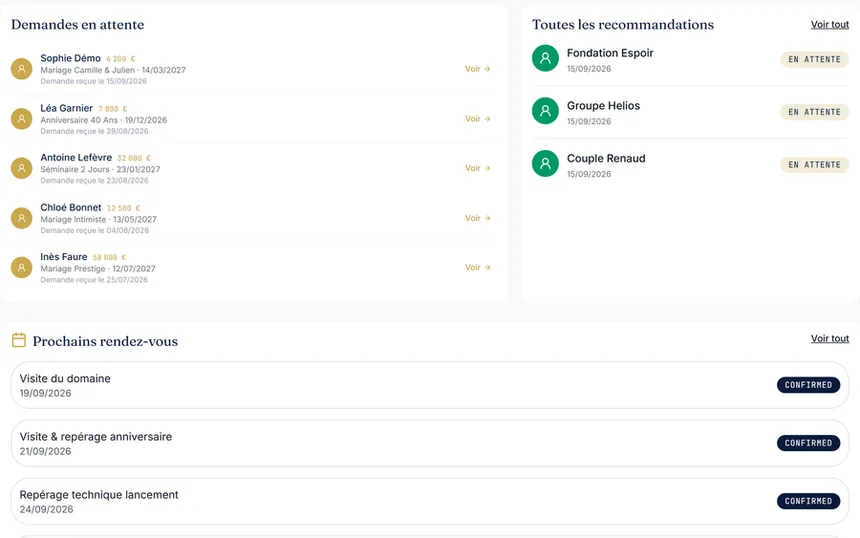Click the Prochains rendez-vous heading
Screen dimensions: 860x538
pos(105,341)
